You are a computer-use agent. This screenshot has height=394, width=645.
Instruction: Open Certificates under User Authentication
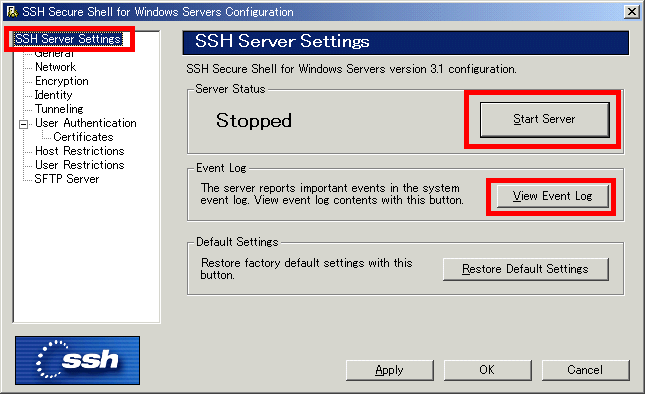(84, 137)
